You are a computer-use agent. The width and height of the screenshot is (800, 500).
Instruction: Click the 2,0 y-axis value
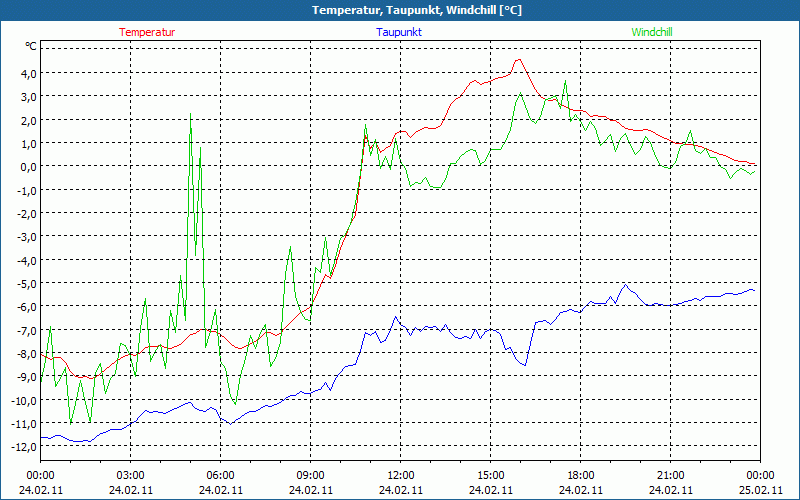[x=29, y=120]
